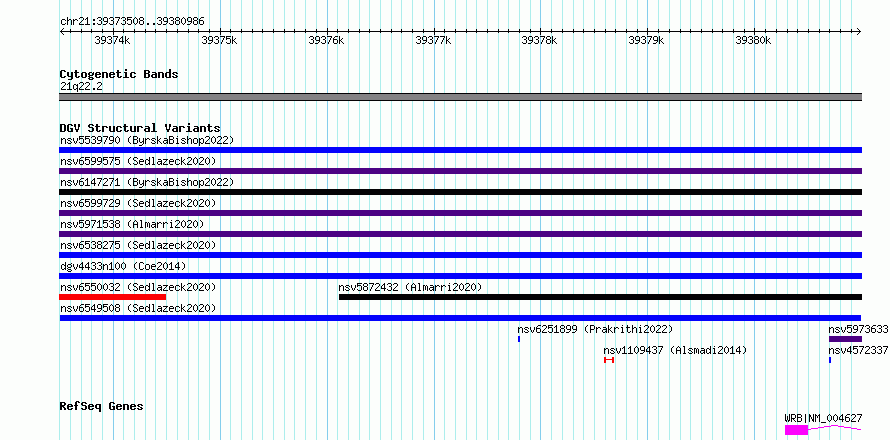
Task: Select the red nsv6550032 variant bar
Action: point(112,297)
